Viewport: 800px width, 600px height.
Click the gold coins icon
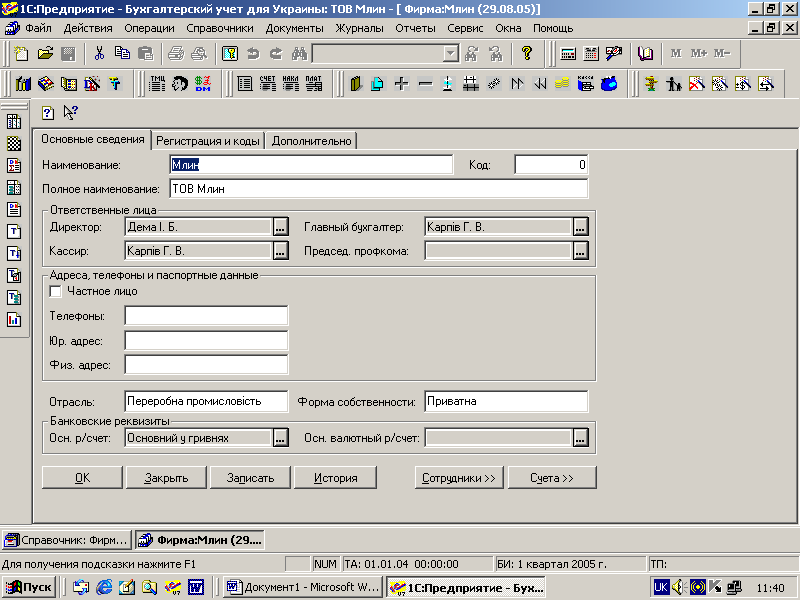[x=562, y=83]
